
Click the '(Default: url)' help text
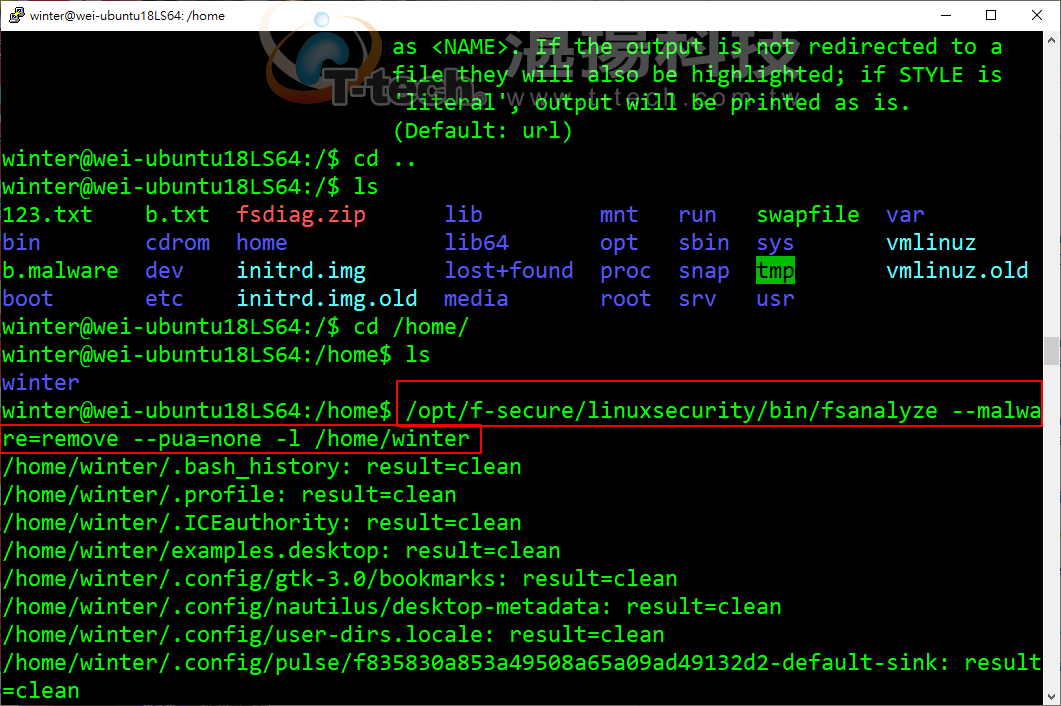tap(483, 131)
